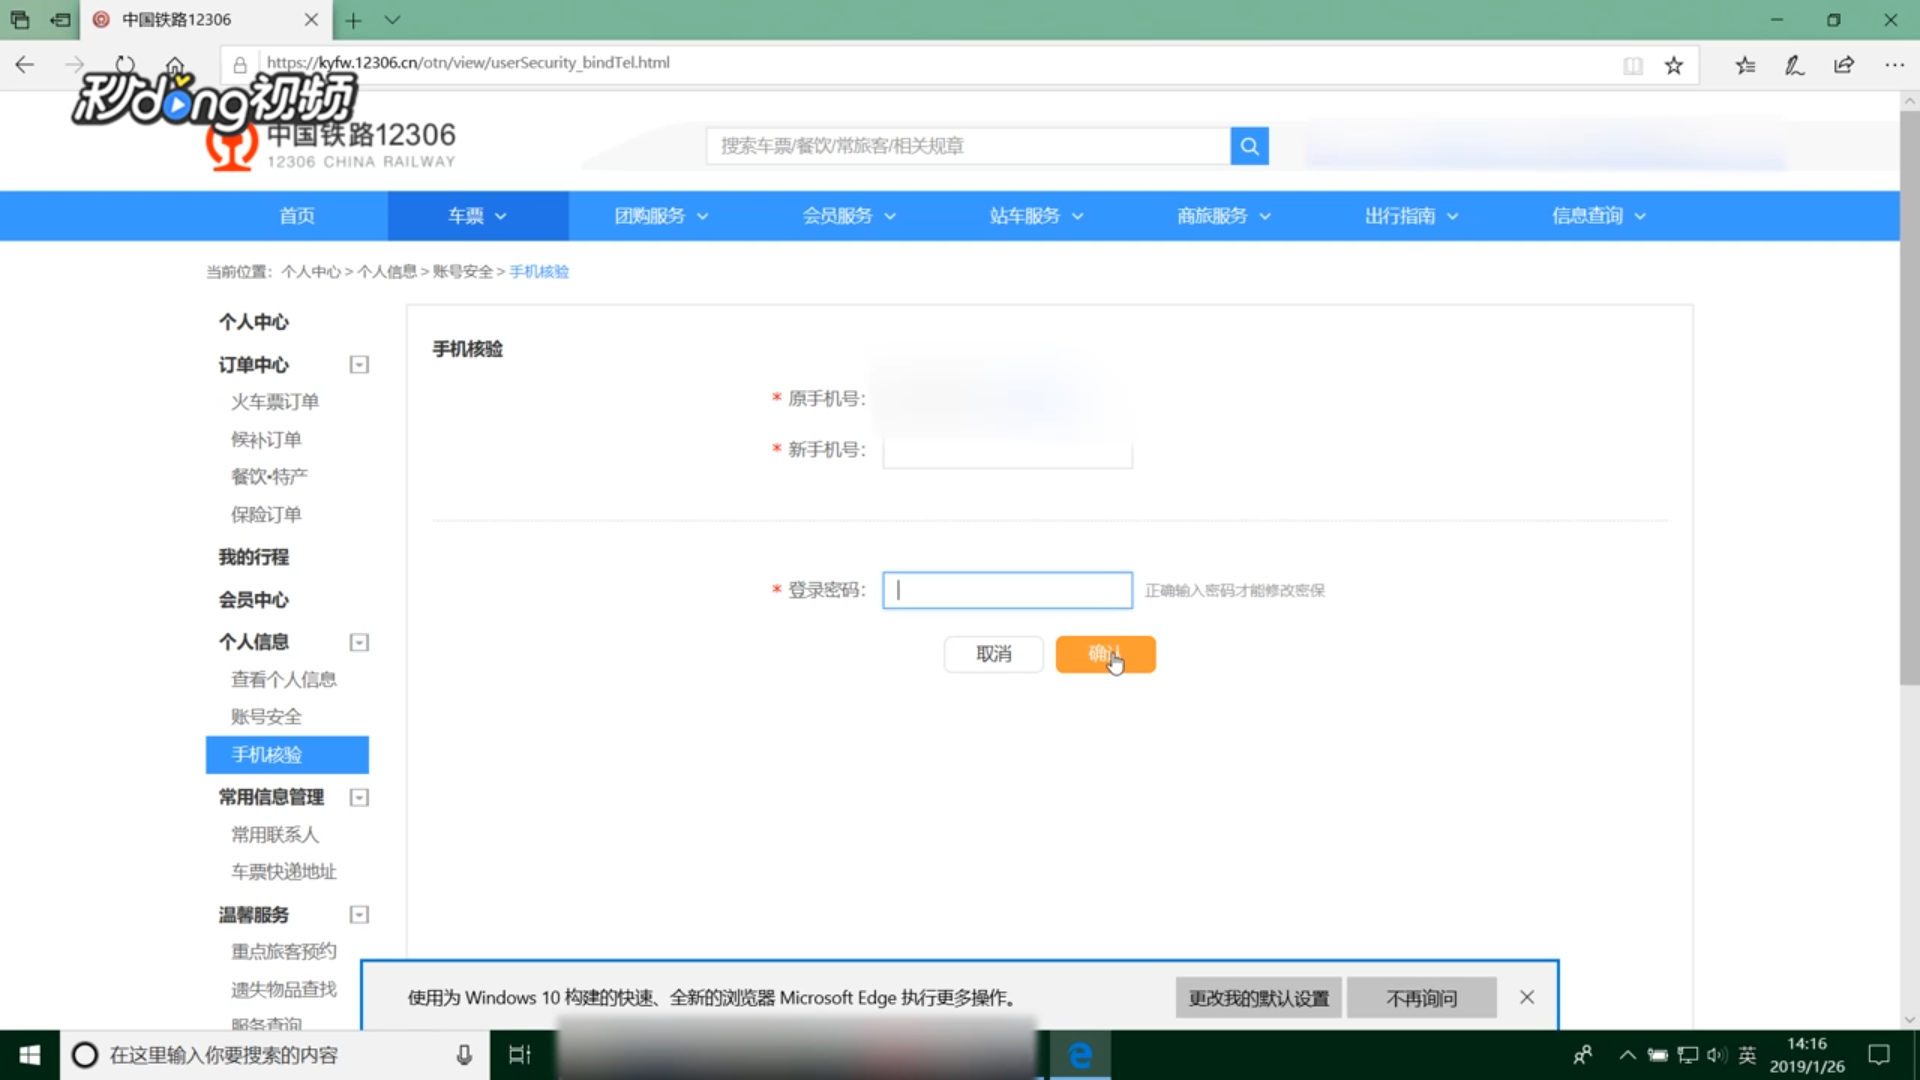Expand the 出行指南 navigation dropdown
Viewport: 1920px width, 1080px height.
[1410, 215]
